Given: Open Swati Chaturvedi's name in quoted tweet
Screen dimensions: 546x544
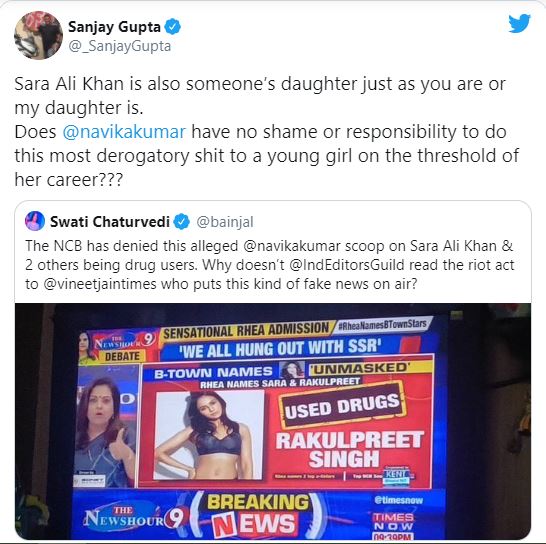Looking at the screenshot, I should 110,222.
